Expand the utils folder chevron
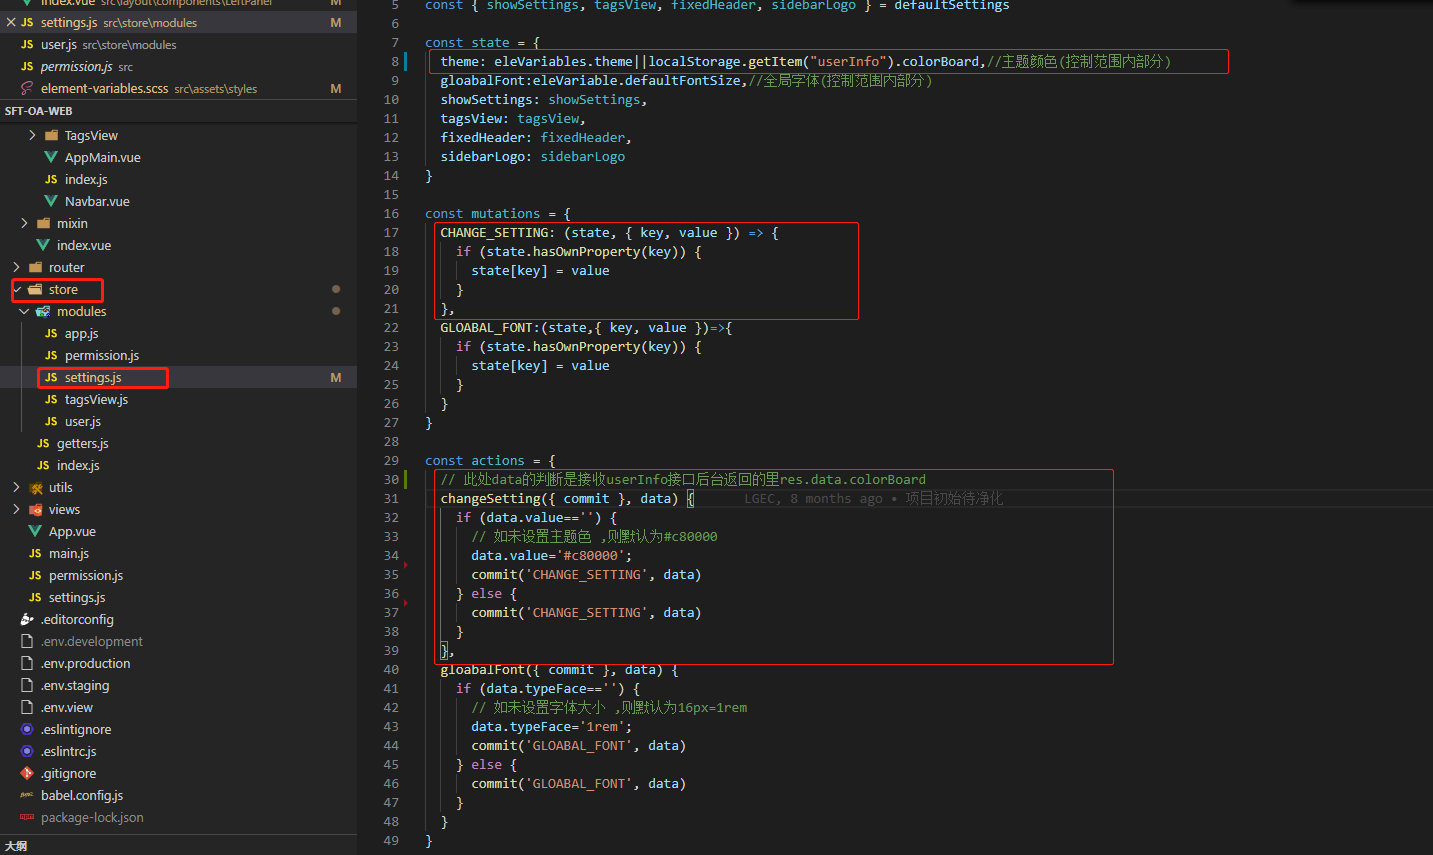Screen dimensions: 1433x855 (x=16, y=487)
